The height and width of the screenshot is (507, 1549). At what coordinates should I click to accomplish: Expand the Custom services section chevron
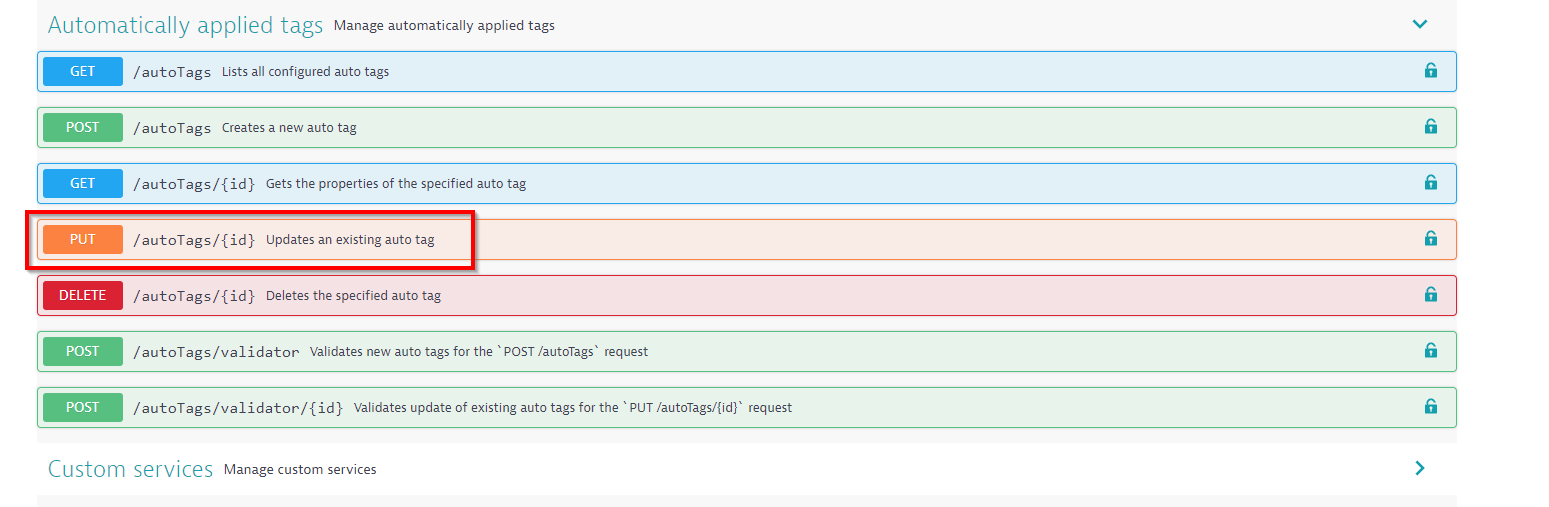pos(1419,468)
